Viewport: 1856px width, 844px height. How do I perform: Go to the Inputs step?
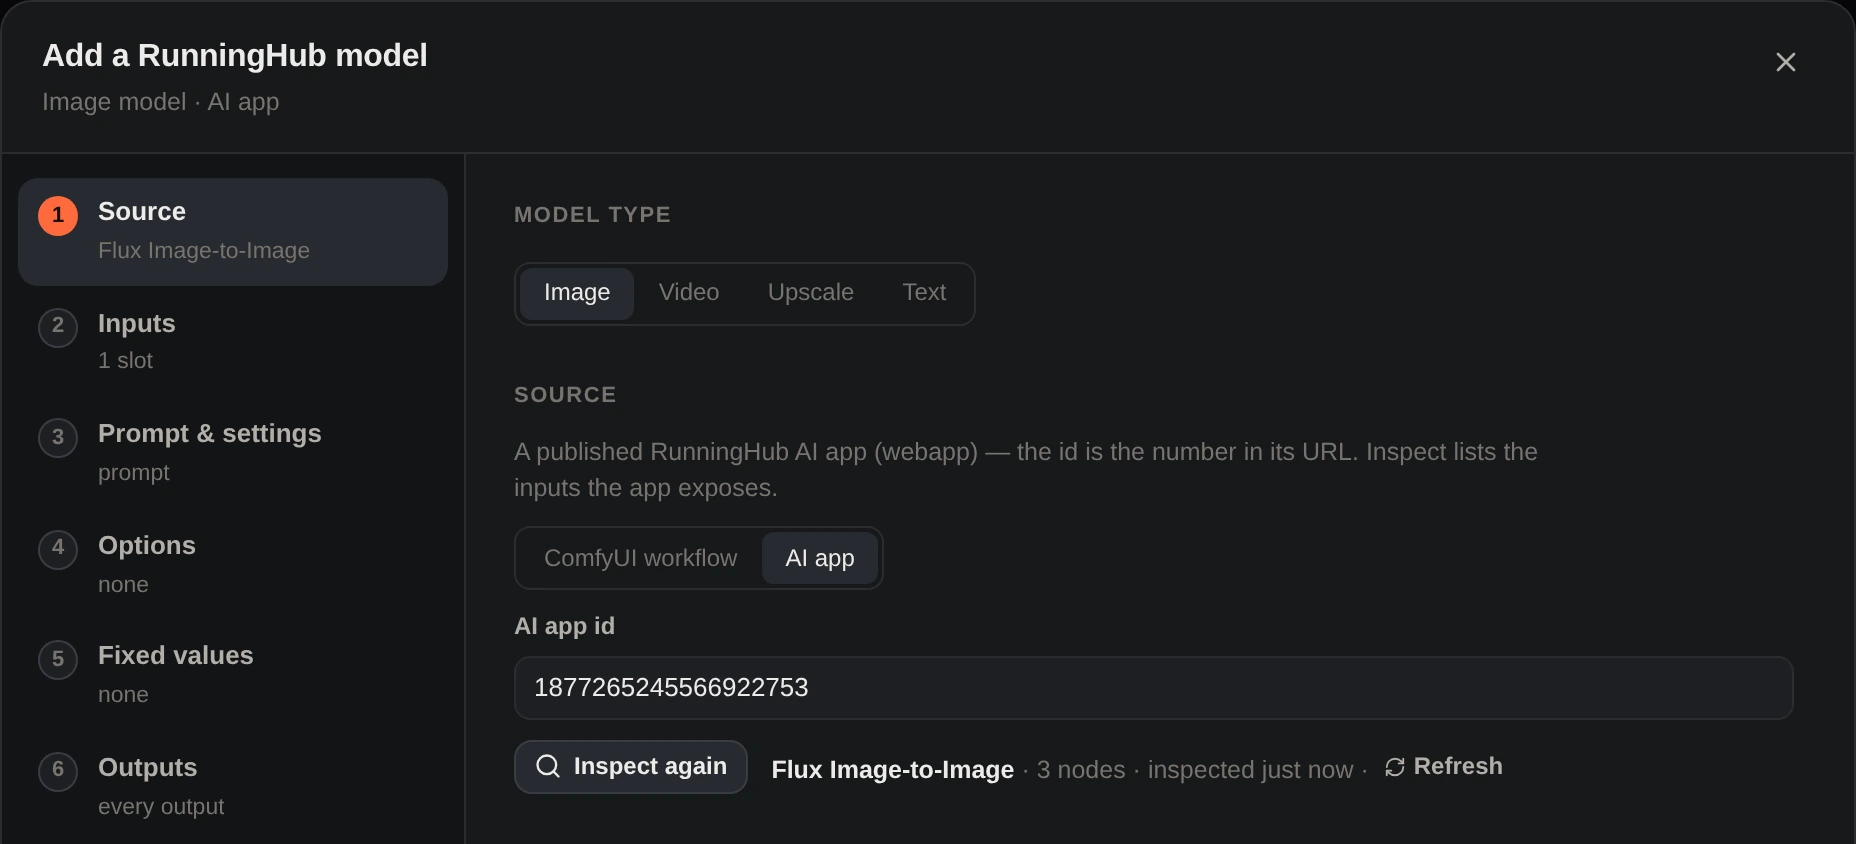(x=233, y=342)
